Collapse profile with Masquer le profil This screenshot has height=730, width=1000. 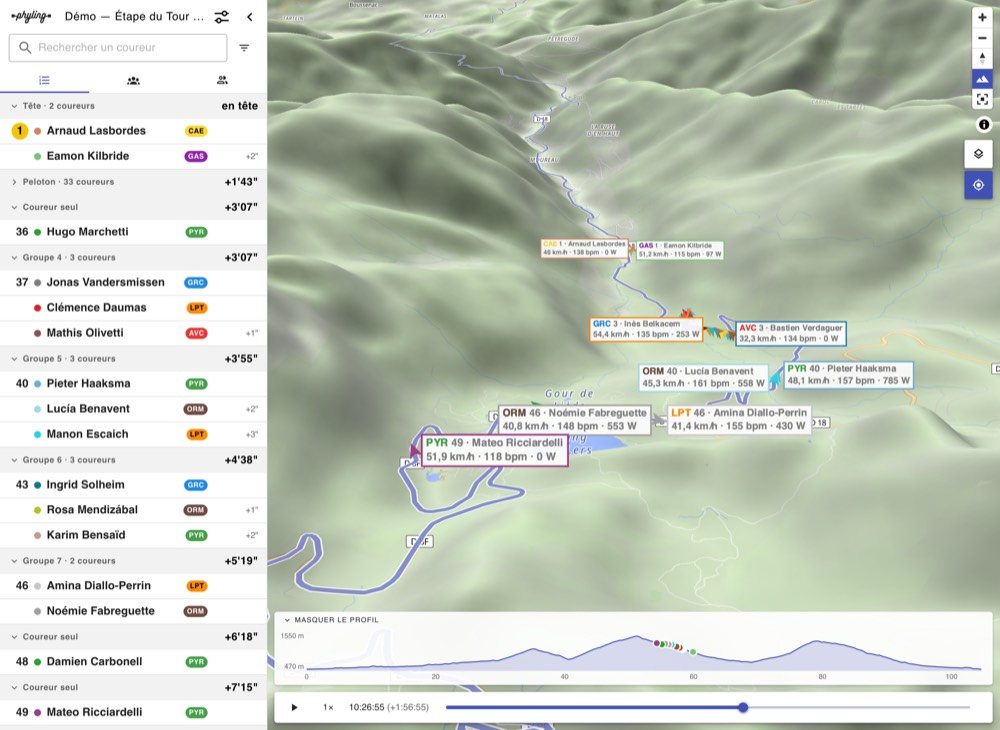point(331,620)
